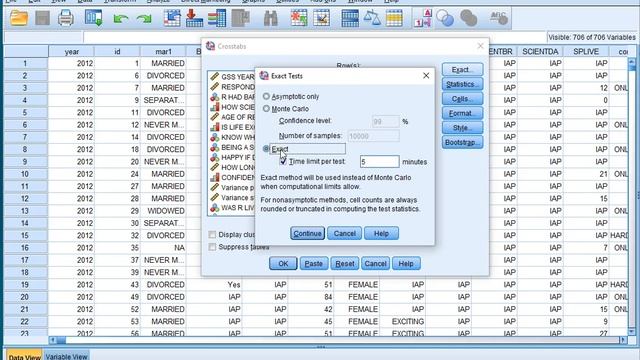Click Continue in Exact Tests dialog

pos(307,233)
